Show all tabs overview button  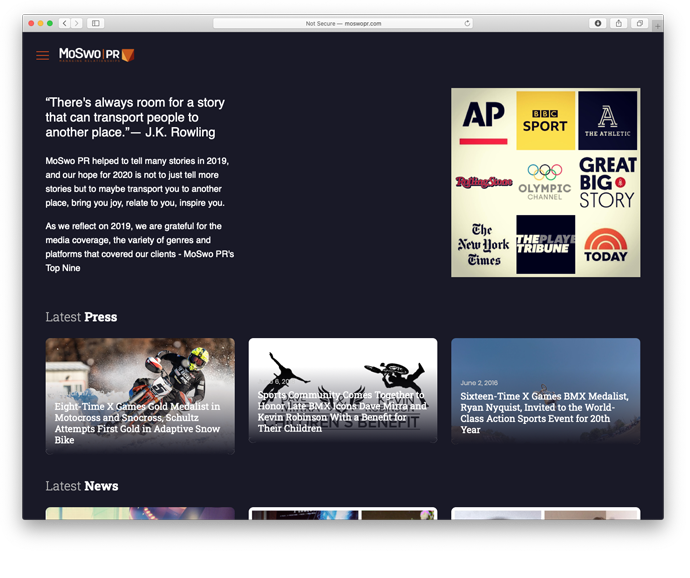coord(640,23)
